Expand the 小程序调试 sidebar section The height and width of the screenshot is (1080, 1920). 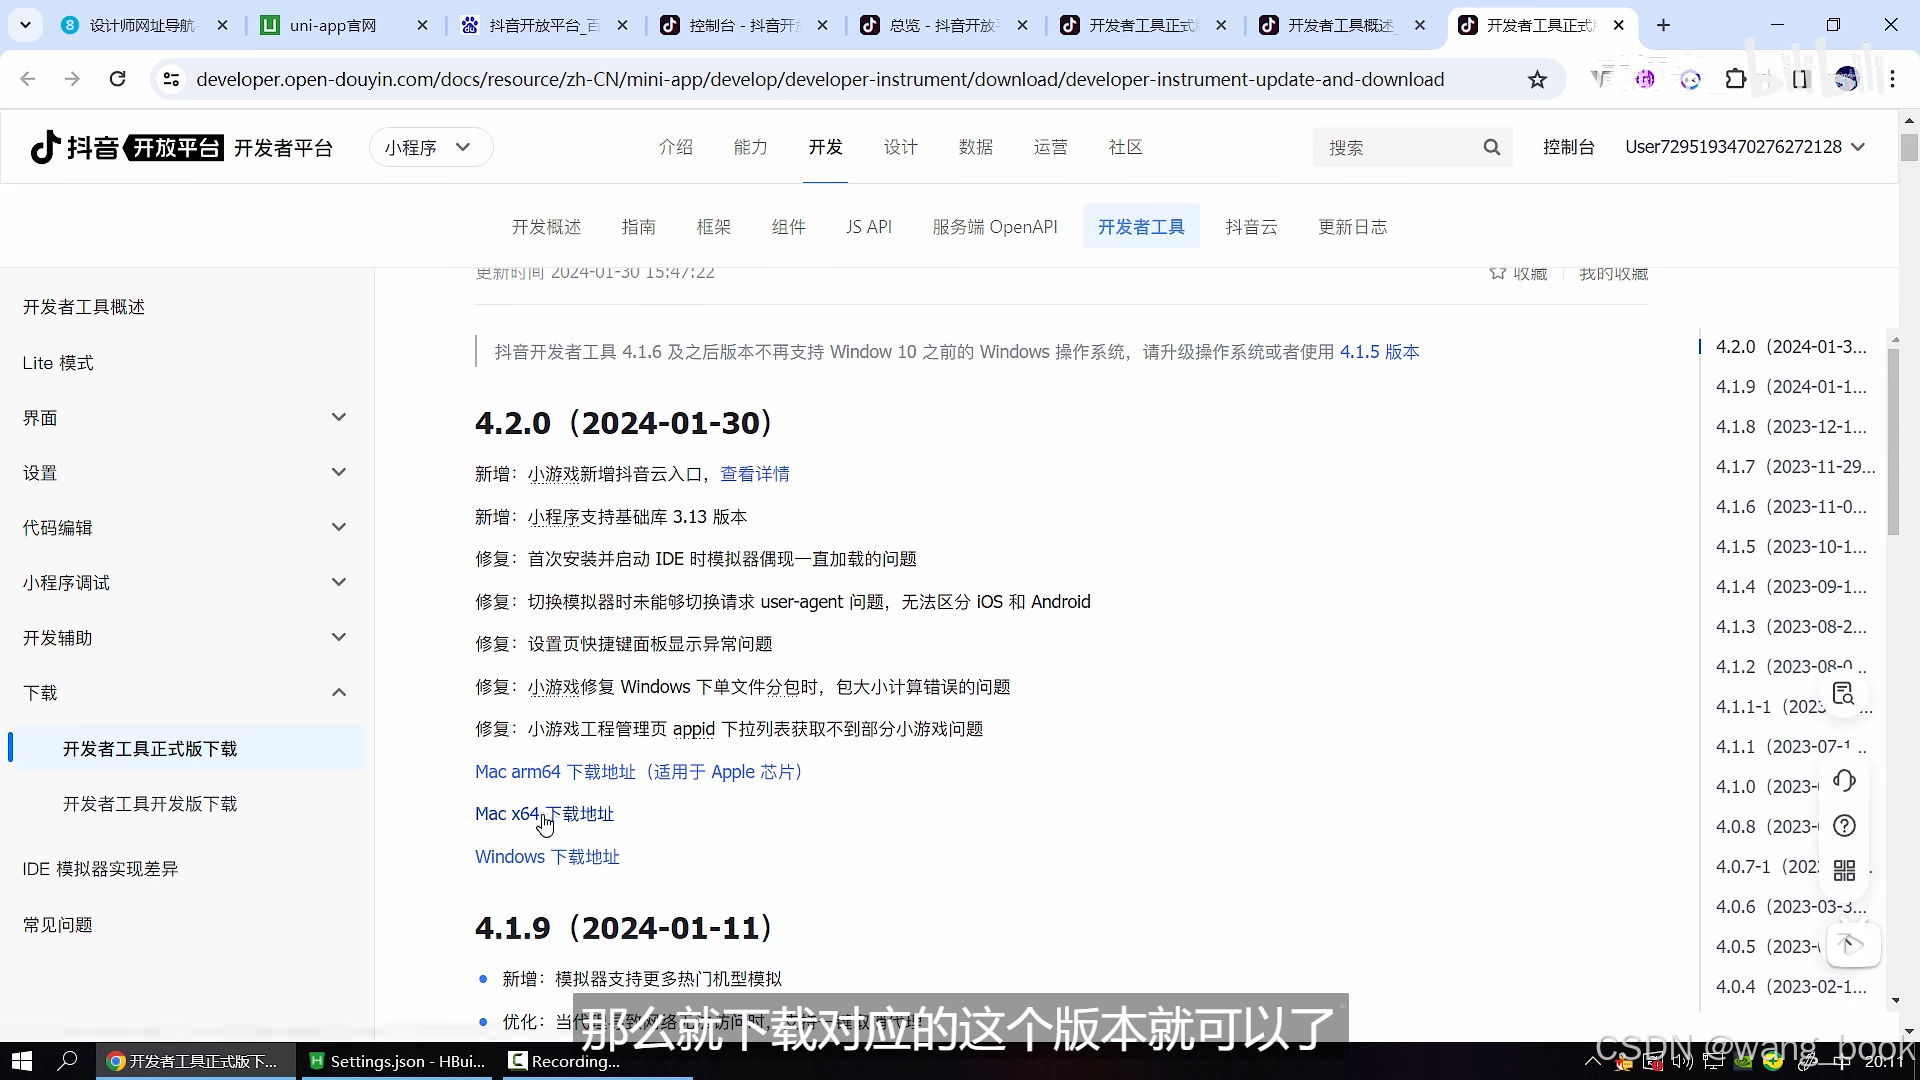(338, 582)
